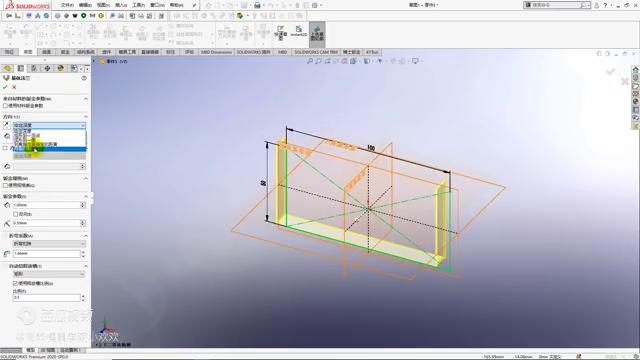
Task: Select the highlighted option in end condition list
Action: click(49, 149)
